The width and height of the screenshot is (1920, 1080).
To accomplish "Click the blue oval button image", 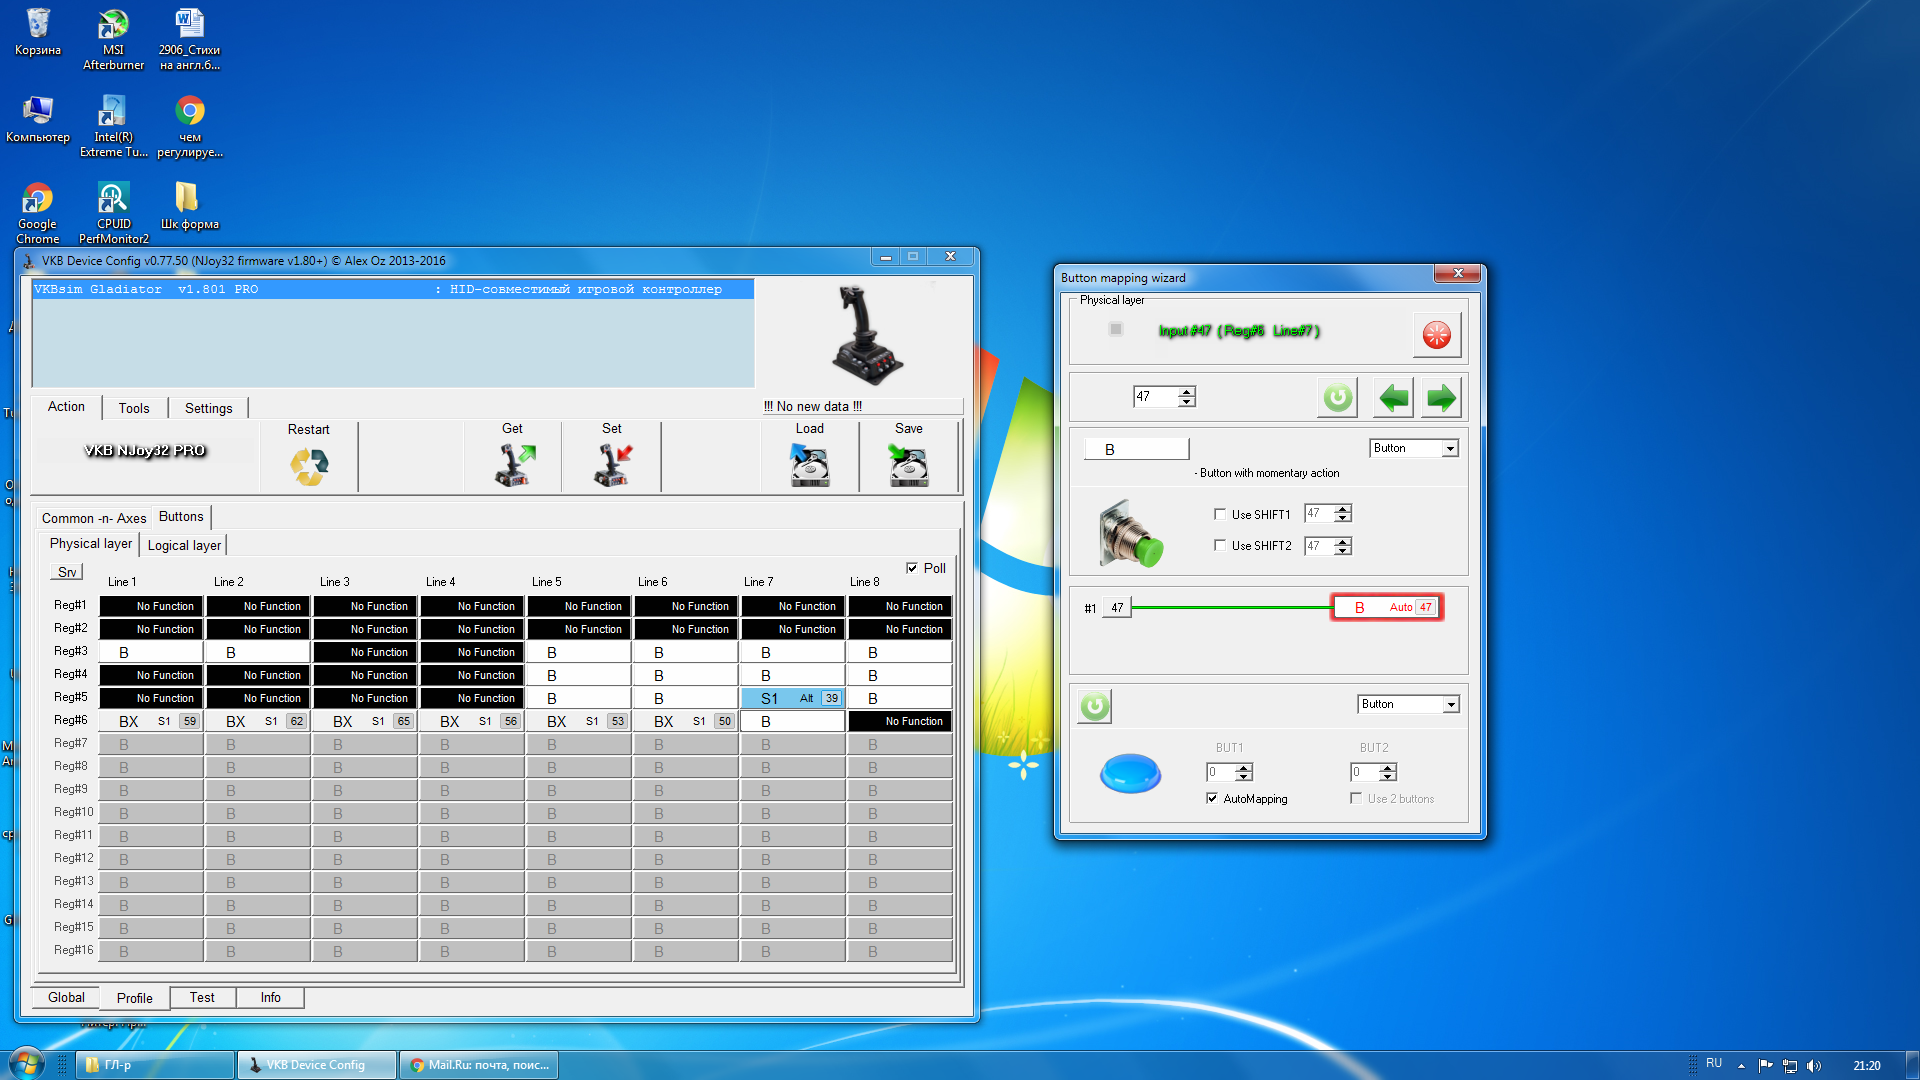I will 1130,773.
